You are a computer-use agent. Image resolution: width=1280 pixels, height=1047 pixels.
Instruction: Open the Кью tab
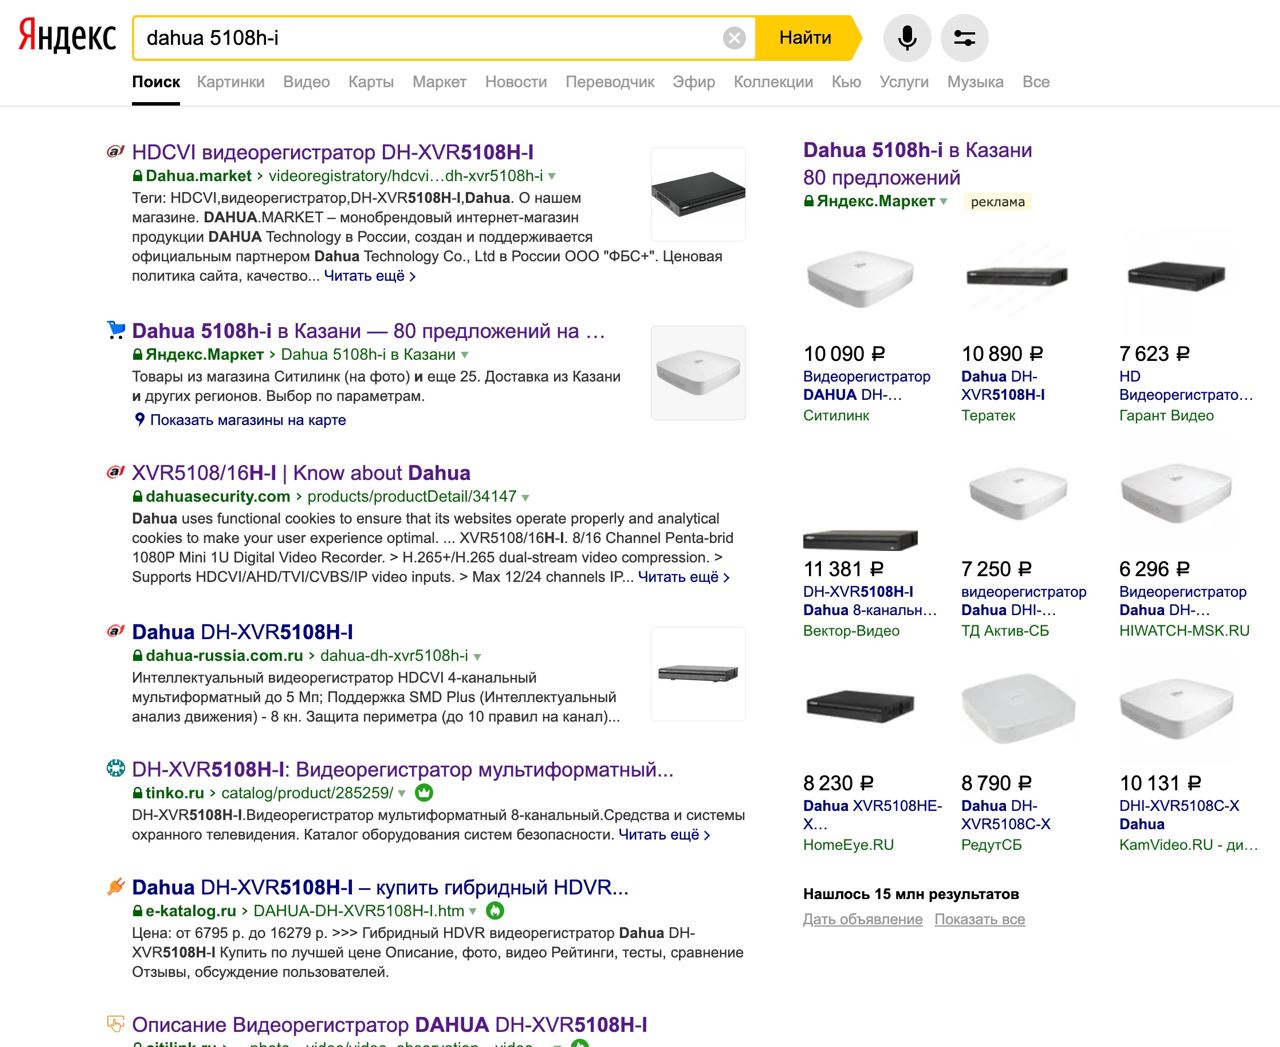click(846, 82)
